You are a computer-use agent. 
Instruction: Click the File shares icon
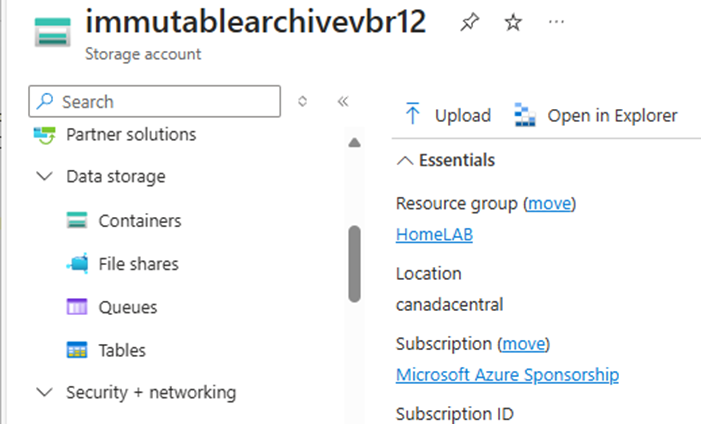[77, 263]
